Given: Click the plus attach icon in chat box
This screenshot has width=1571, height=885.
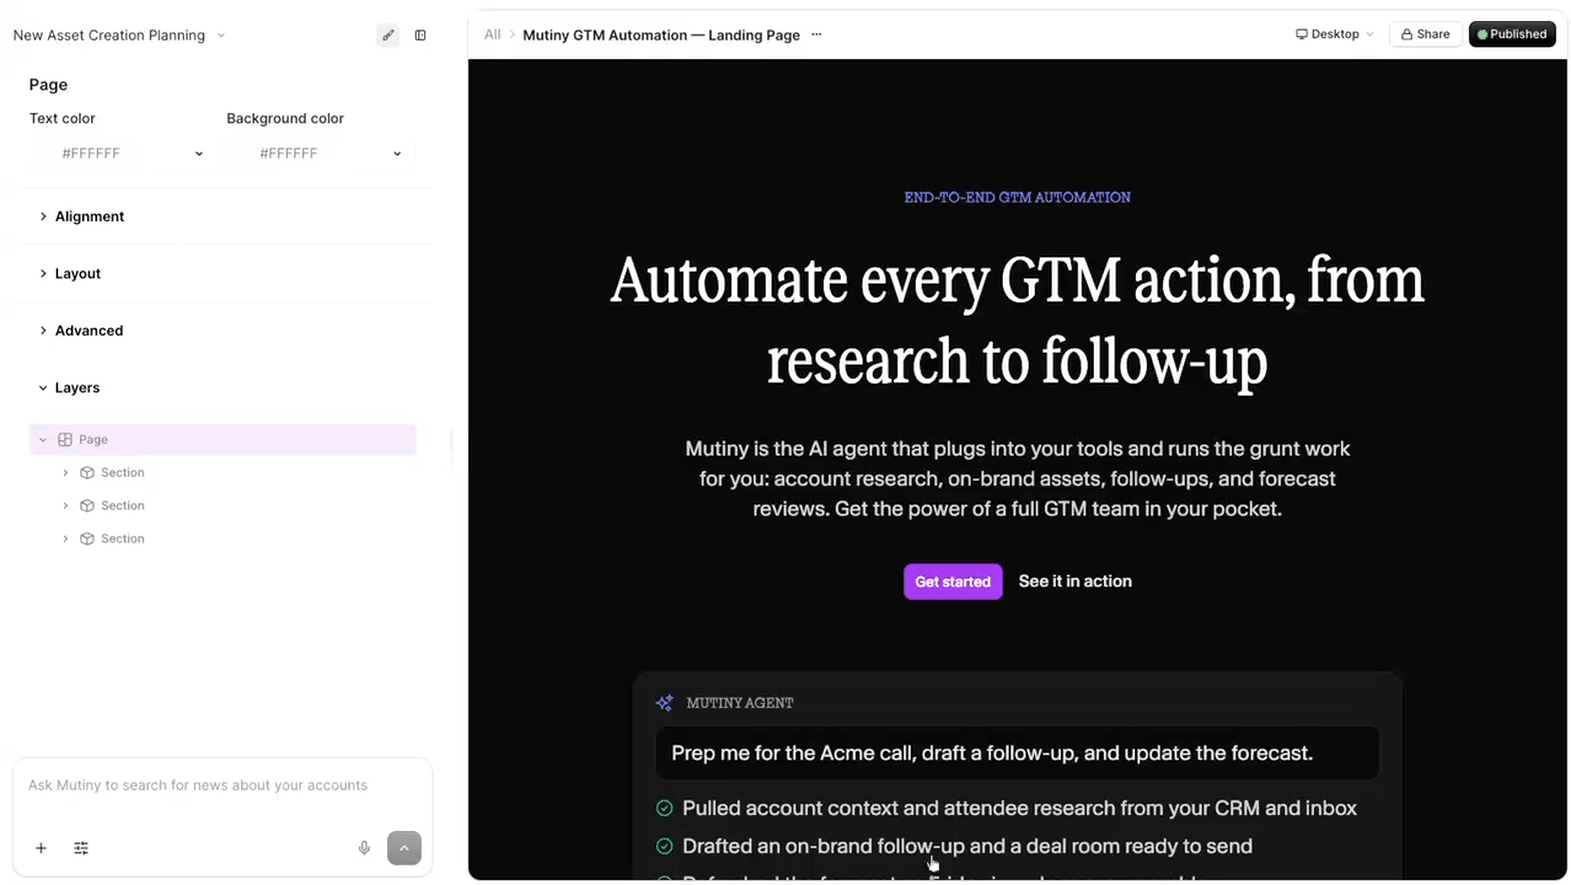Looking at the screenshot, I should [x=41, y=848].
